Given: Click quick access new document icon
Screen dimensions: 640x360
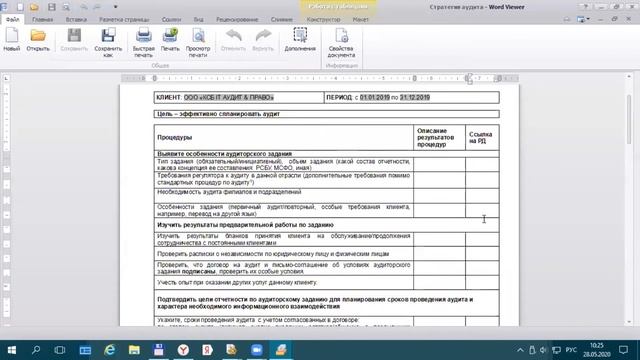Looking at the screenshot, I should (x=20, y=7).
